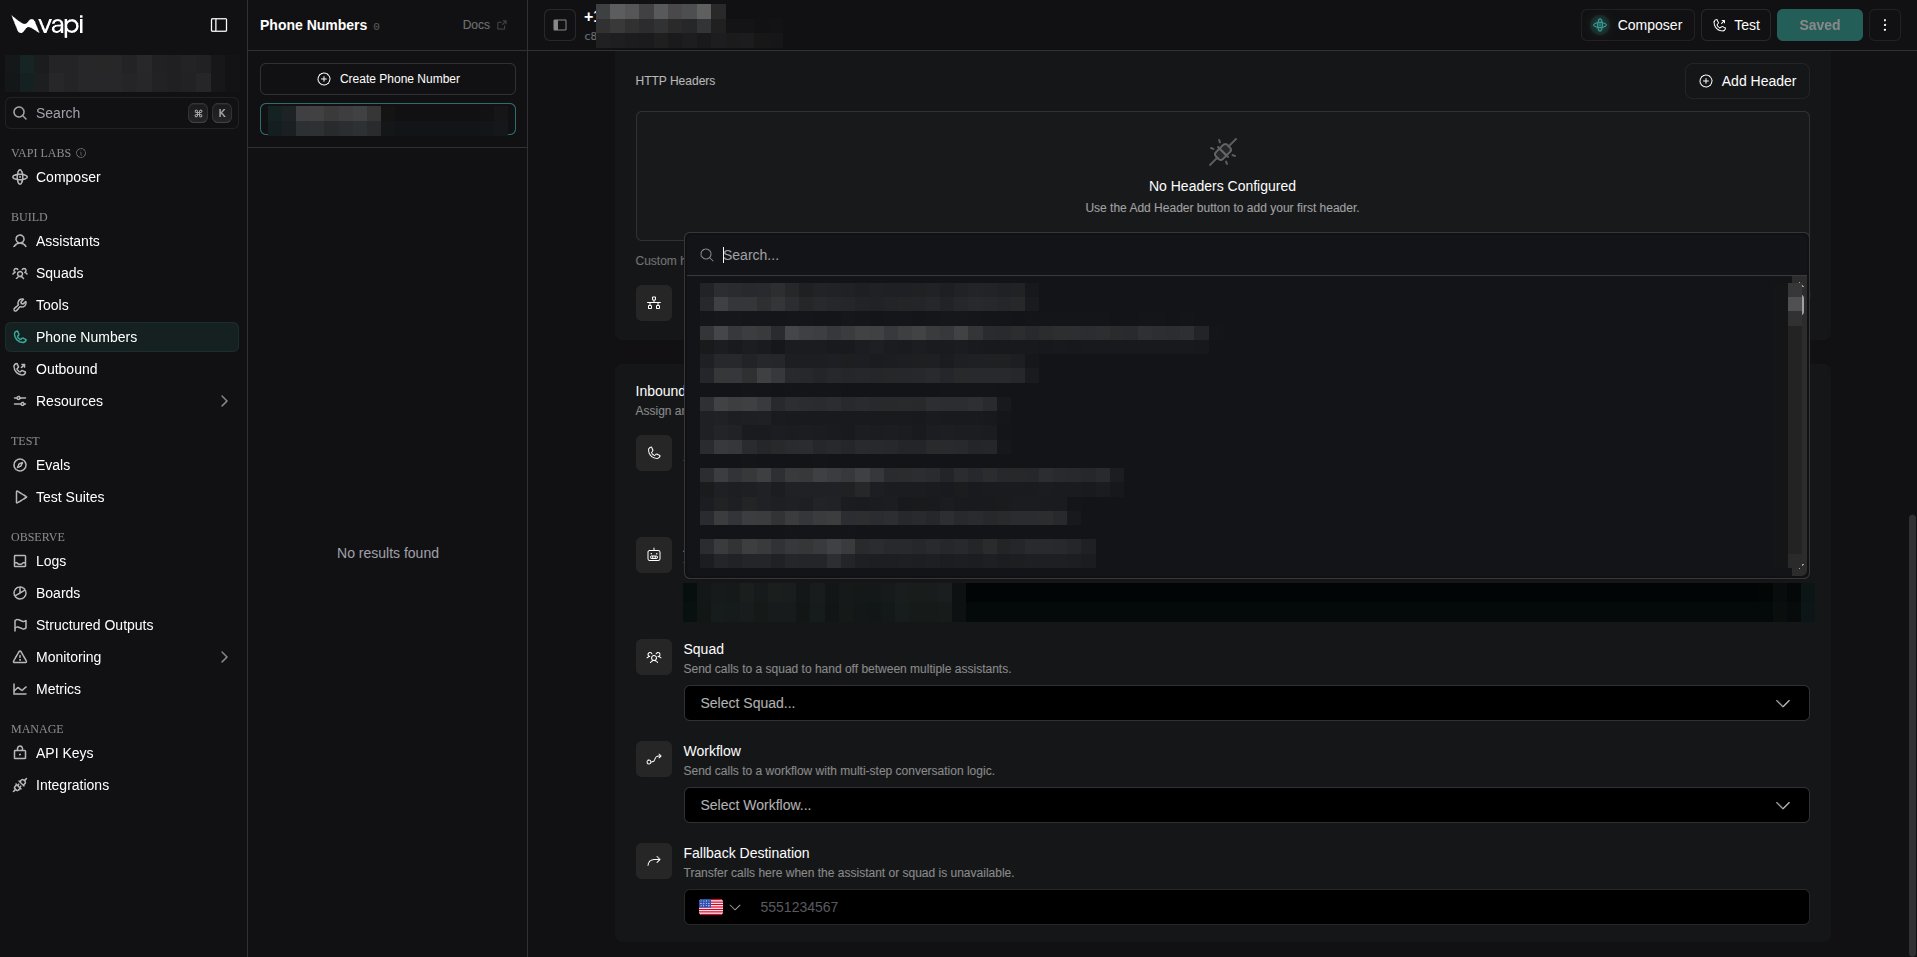
Task: Open Tools in sidebar
Action: point(122,305)
